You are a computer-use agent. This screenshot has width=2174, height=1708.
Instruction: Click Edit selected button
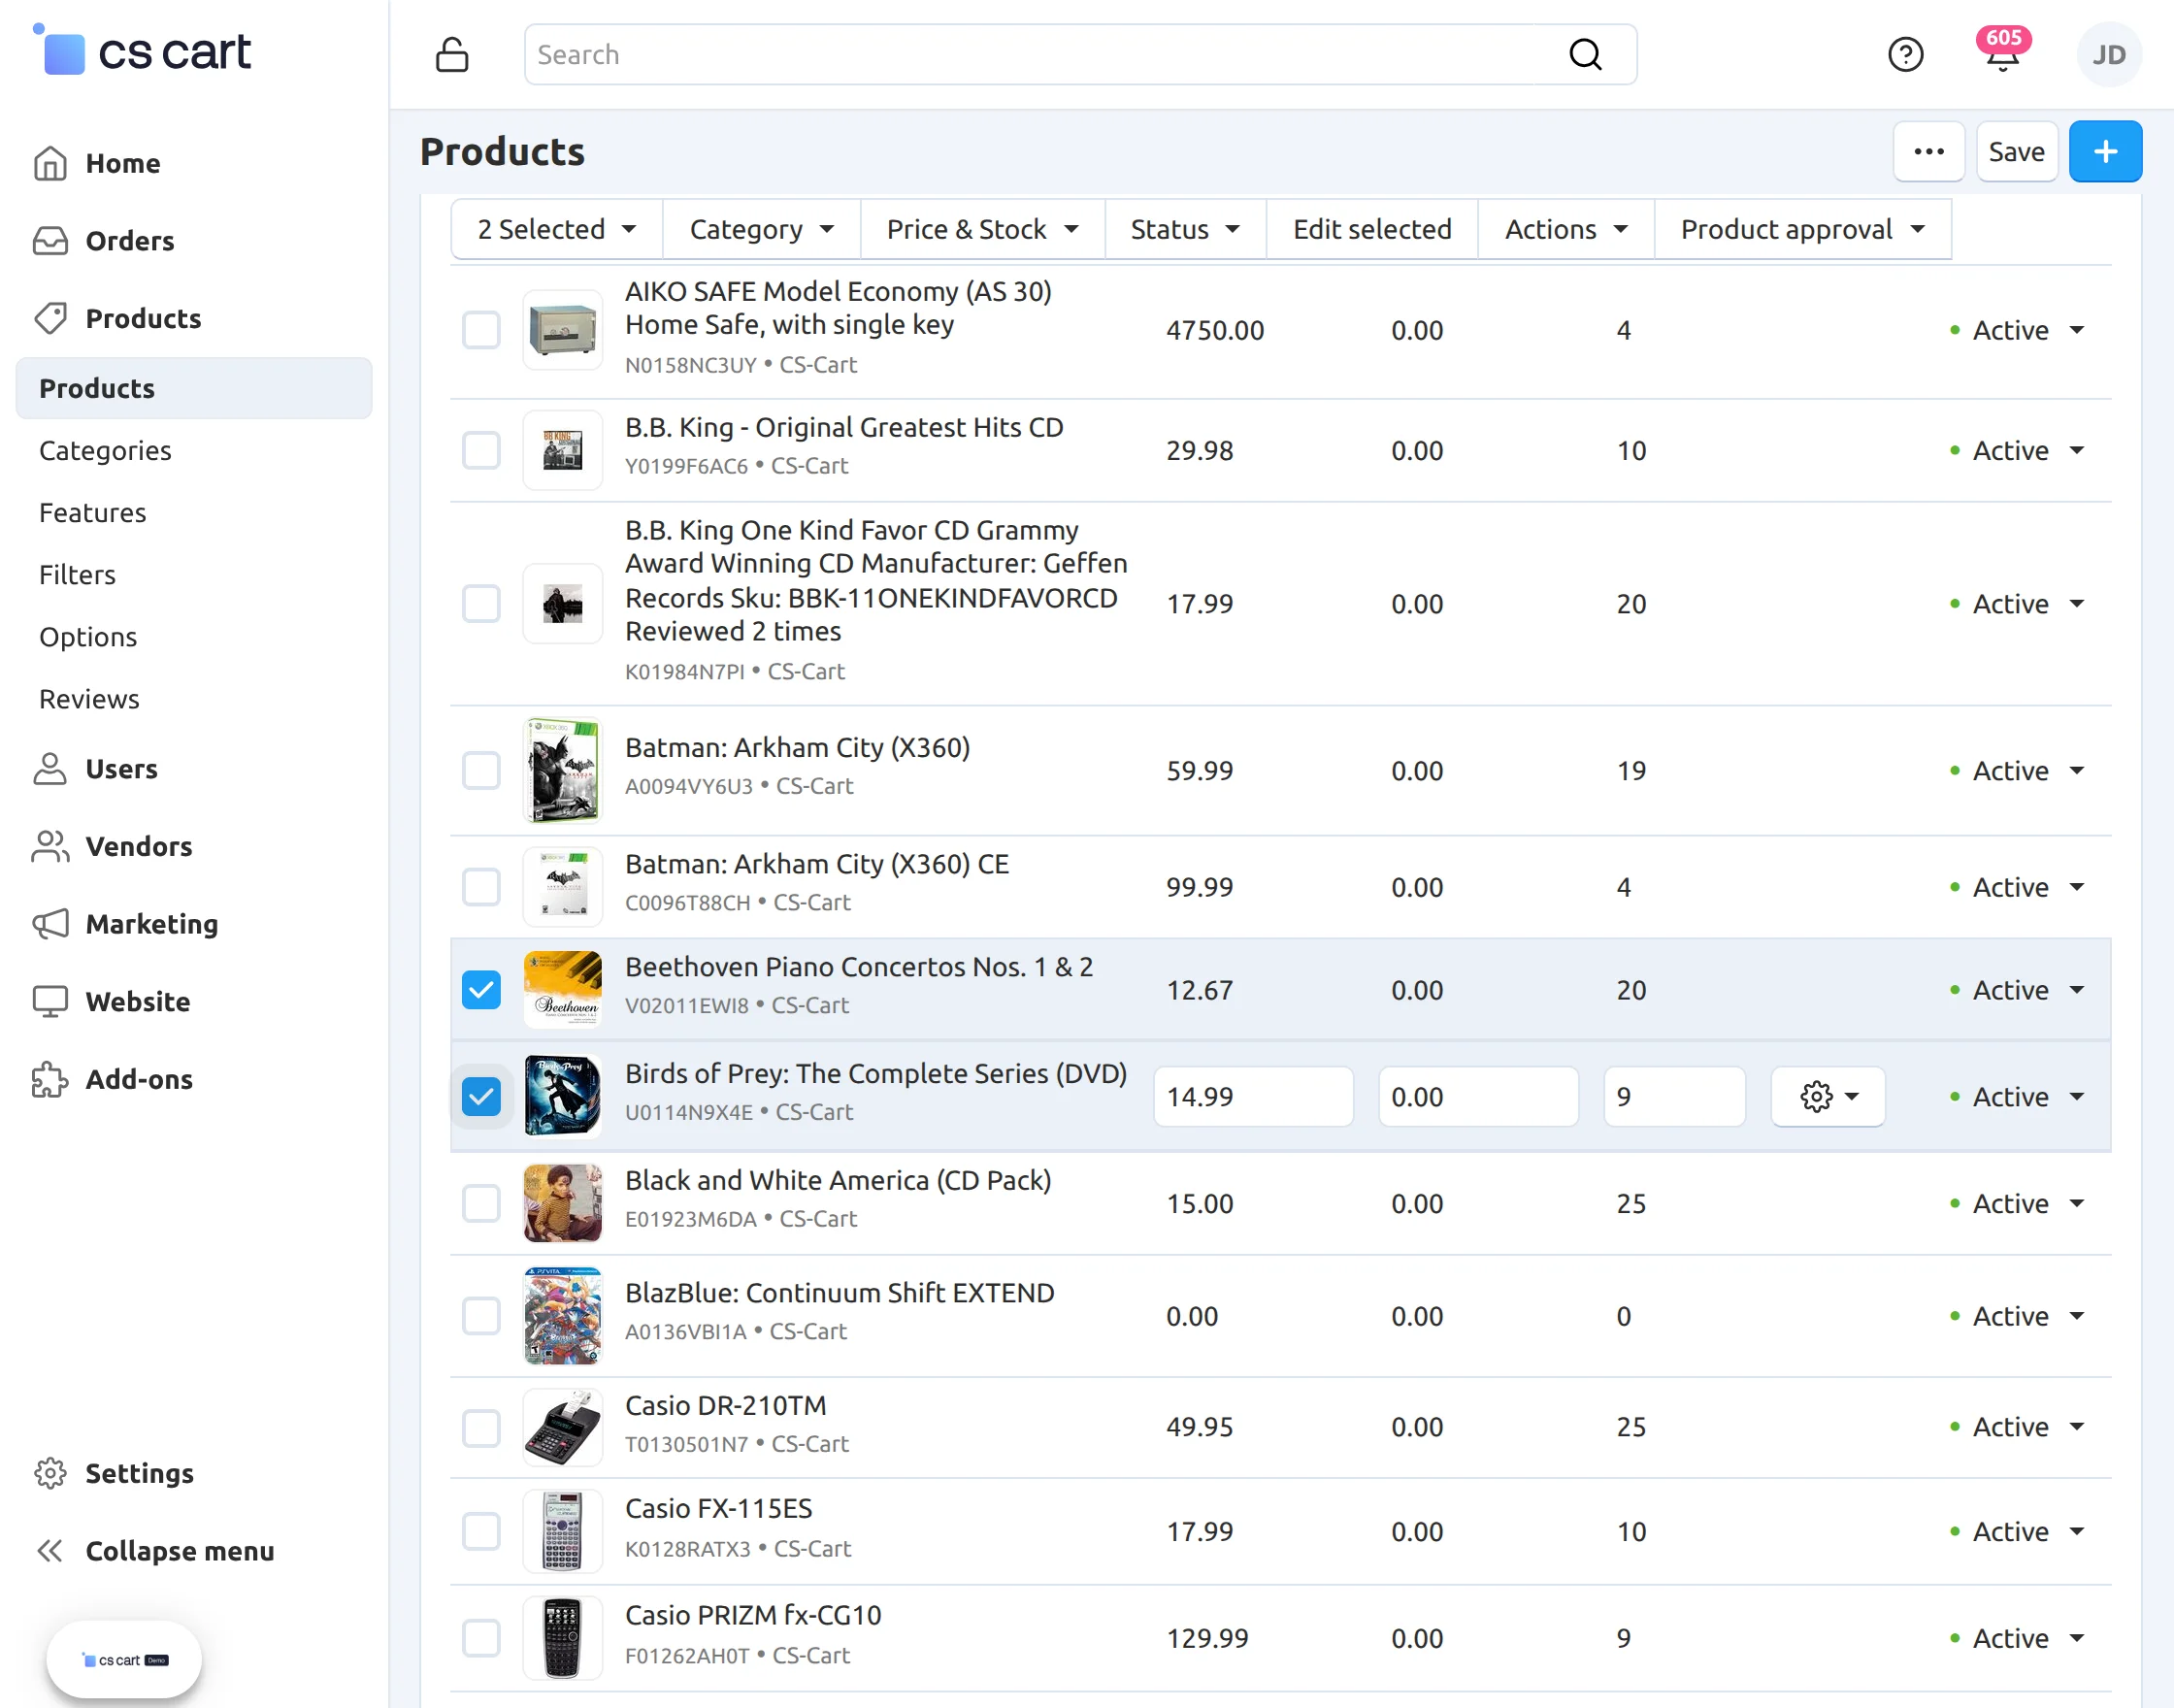click(1372, 229)
